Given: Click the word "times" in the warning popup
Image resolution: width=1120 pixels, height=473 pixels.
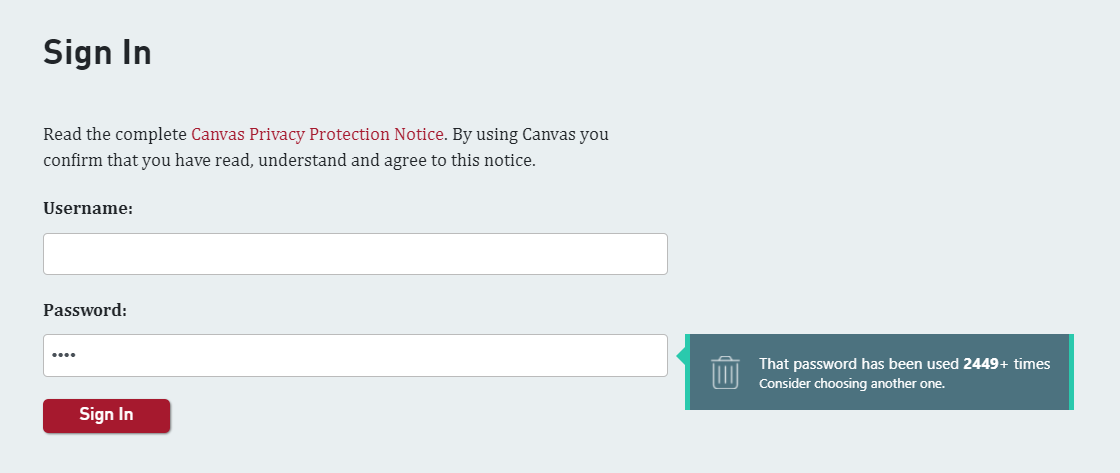Looking at the screenshot, I should coord(1032,364).
